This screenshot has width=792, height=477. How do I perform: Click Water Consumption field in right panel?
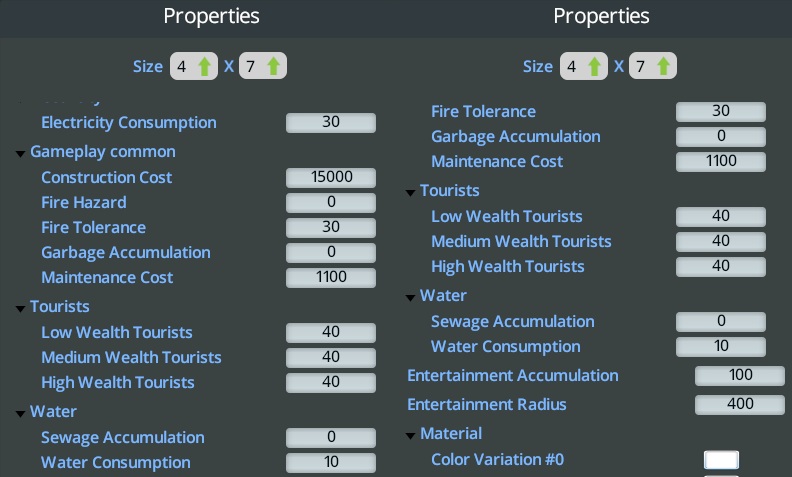[721, 347]
